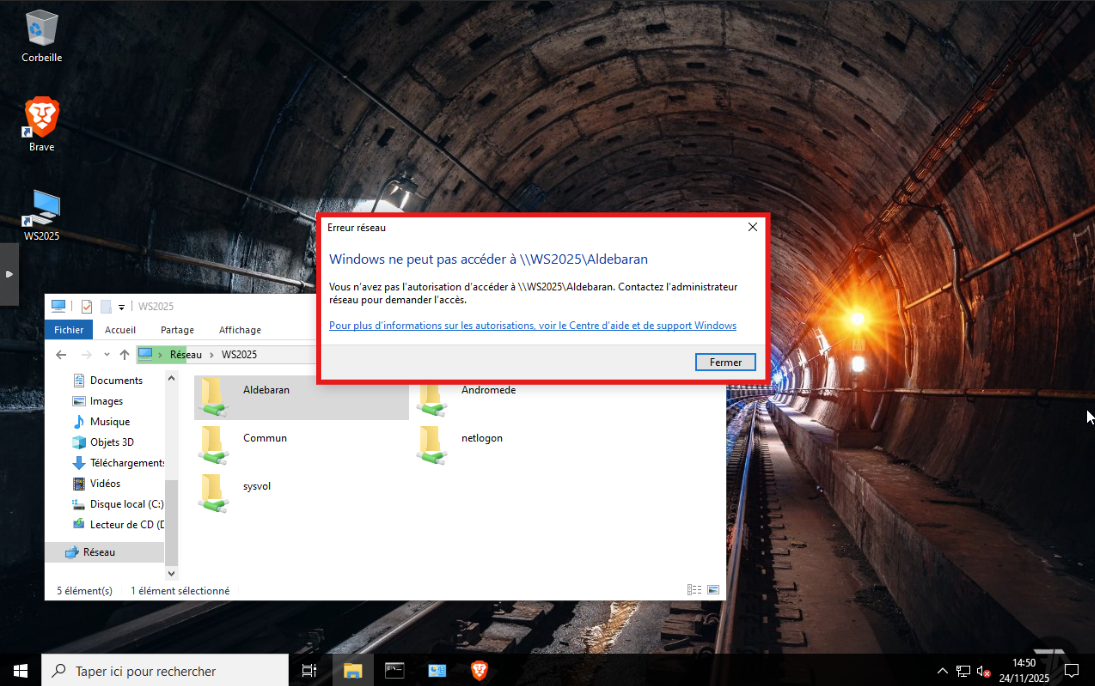The image size is (1095, 686).
Task: Open the Affichage ribbon tab
Action: coord(240,330)
